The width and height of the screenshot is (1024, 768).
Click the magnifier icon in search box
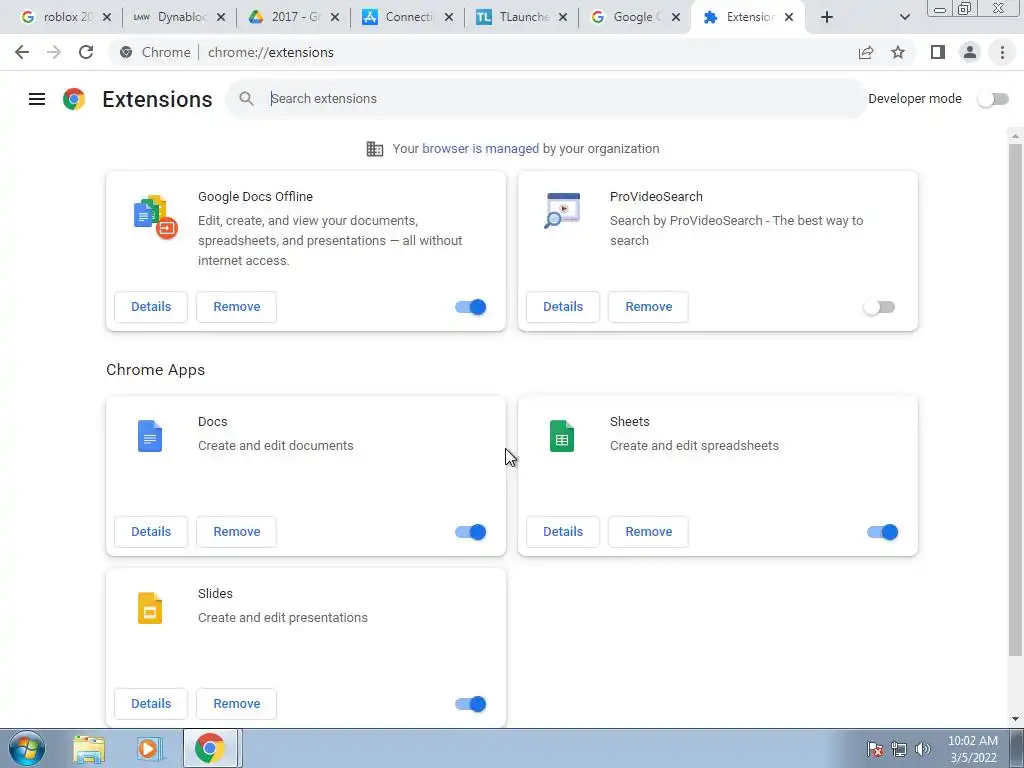coord(246,99)
